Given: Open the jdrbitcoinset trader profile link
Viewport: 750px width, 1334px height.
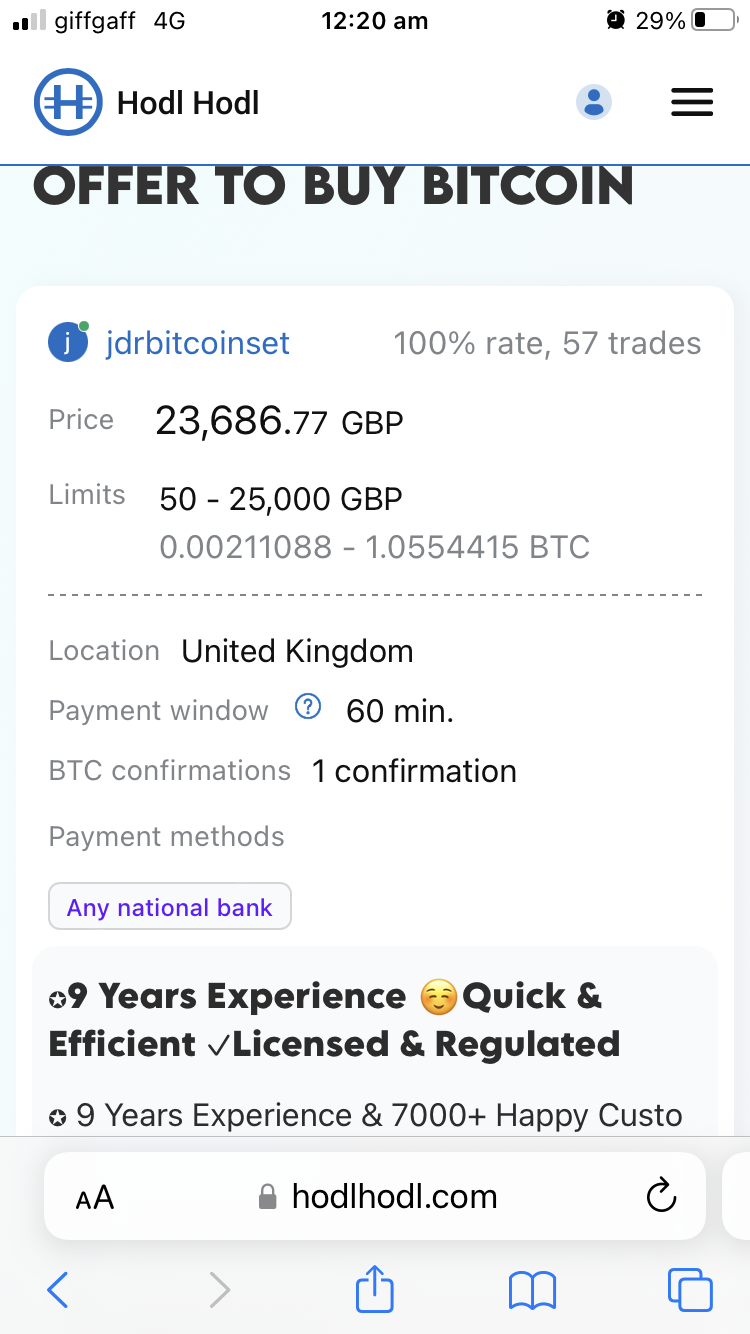Looking at the screenshot, I should tap(197, 343).
